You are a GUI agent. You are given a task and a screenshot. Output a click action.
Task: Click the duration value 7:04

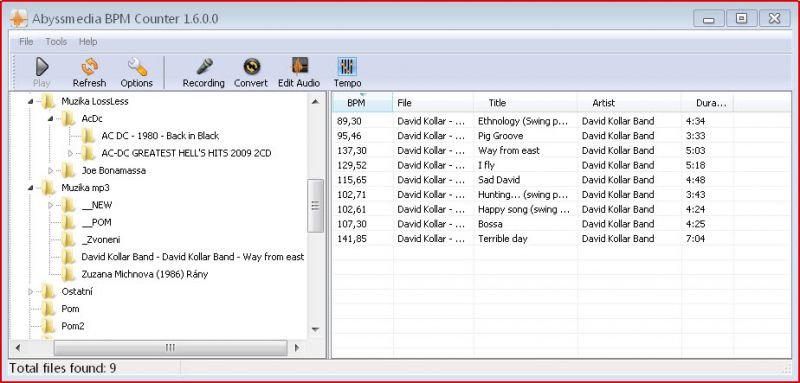(x=696, y=239)
